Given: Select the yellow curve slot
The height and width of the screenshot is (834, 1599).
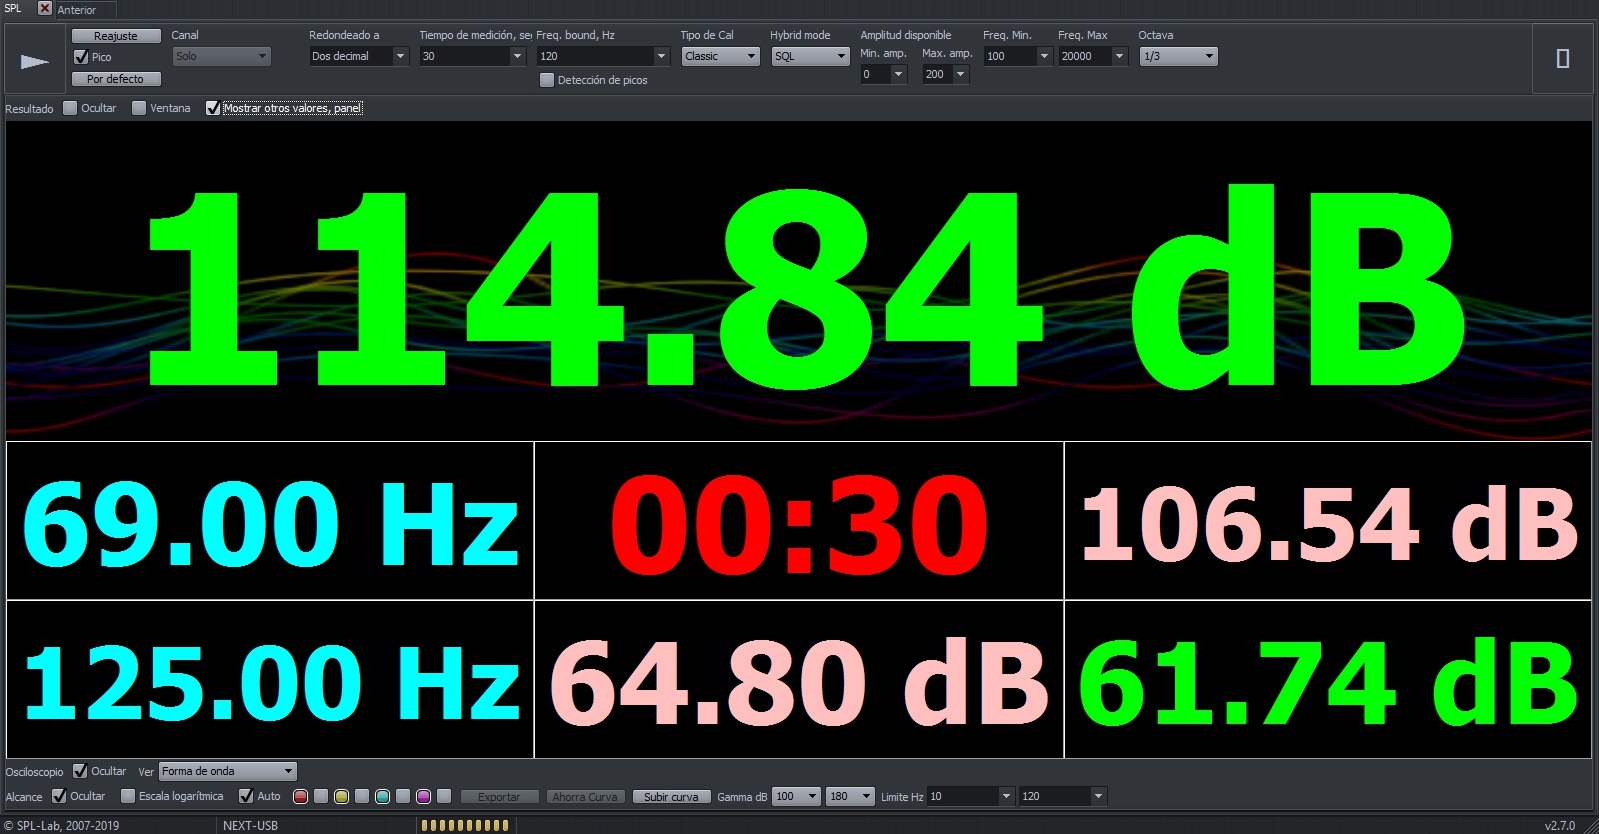Looking at the screenshot, I should click(x=341, y=796).
